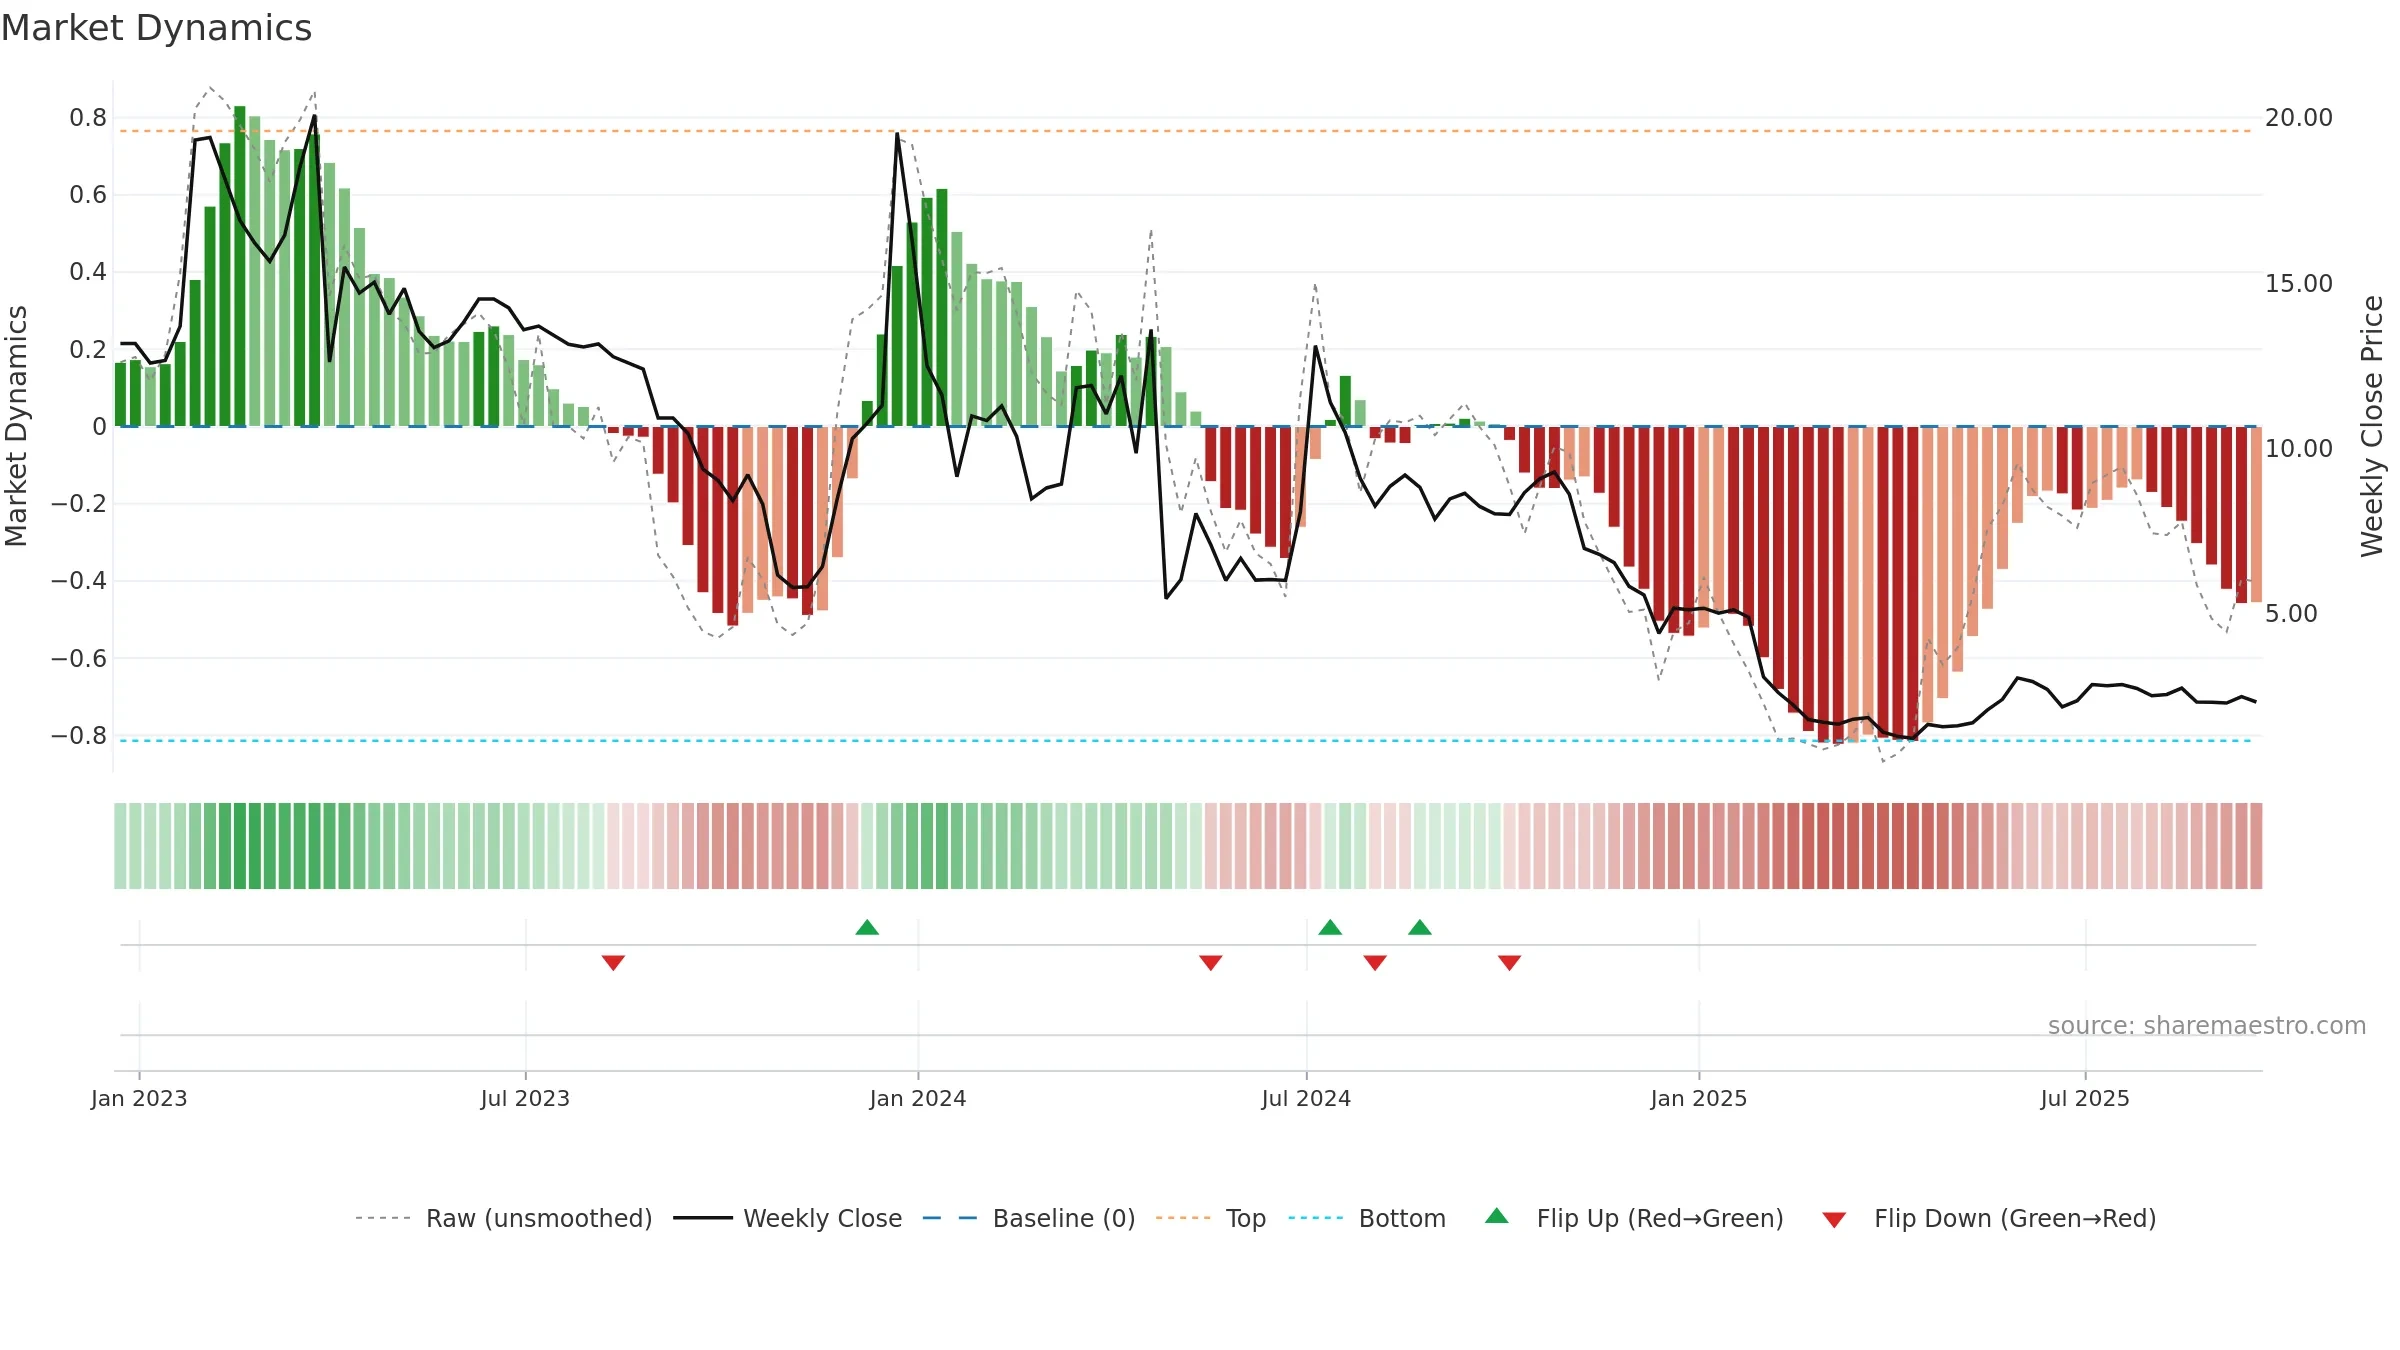The height and width of the screenshot is (1350, 2400).
Task: Click the Jul 2024 axis label
Action: pos(1306,1098)
